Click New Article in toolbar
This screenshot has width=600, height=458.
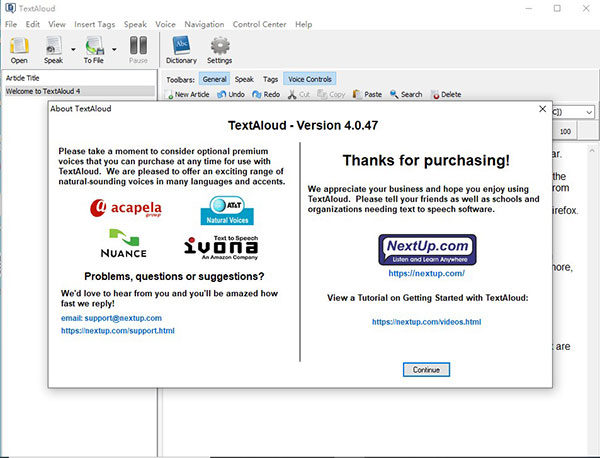[x=188, y=94]
